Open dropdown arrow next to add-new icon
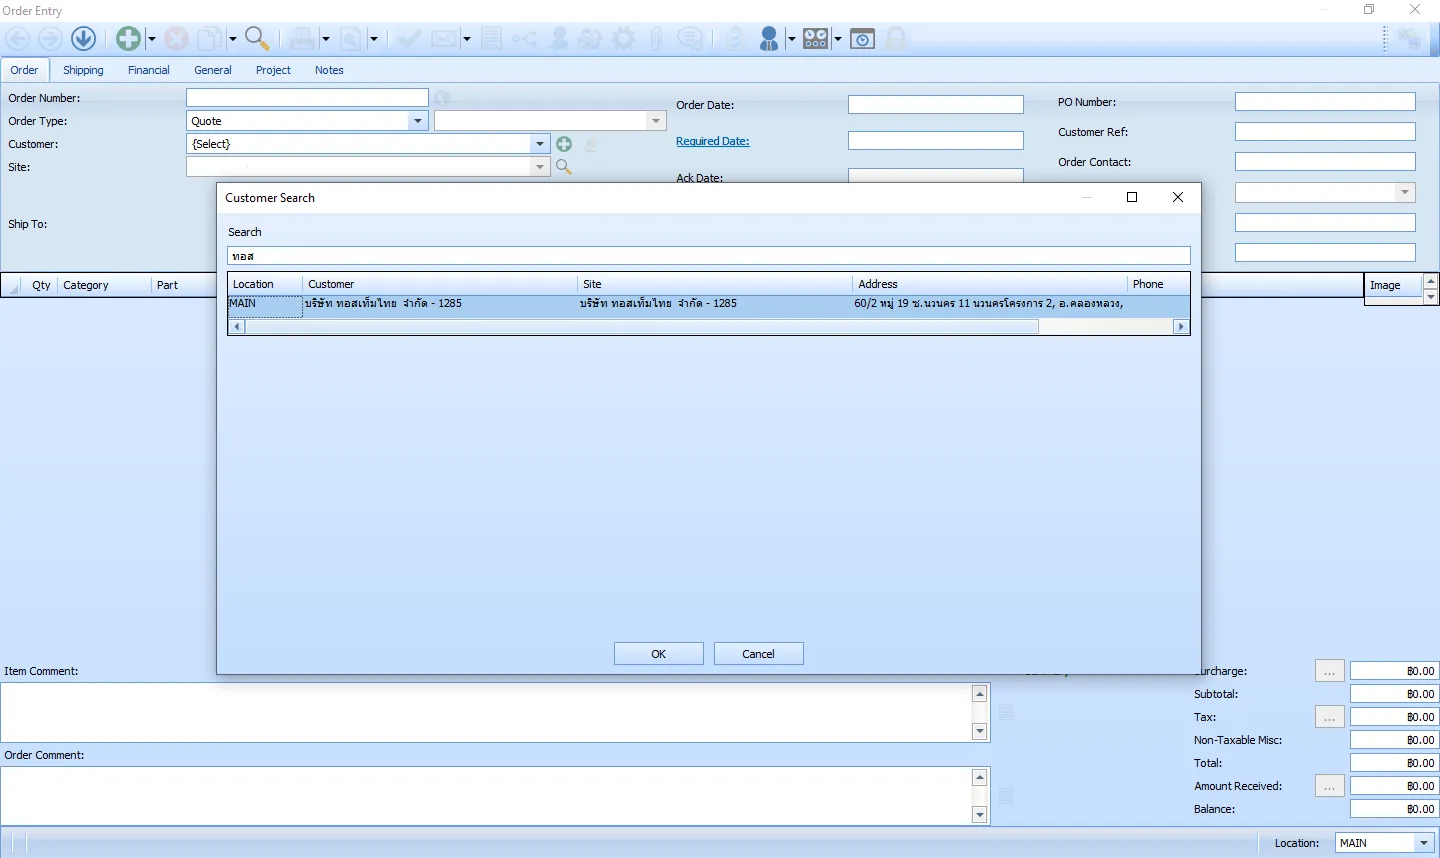Viewport: 1440px width, 858px height. click(x=152, y=39)
